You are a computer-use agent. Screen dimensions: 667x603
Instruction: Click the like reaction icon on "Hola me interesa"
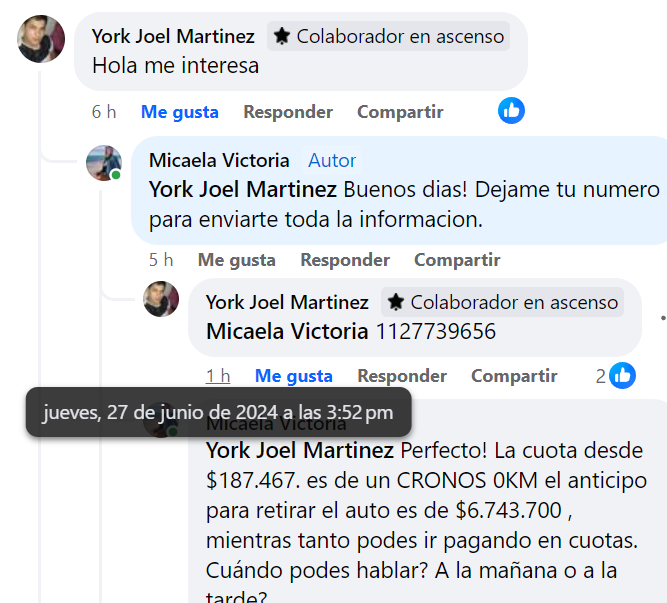pyautogui.click(x=511, y=110)
